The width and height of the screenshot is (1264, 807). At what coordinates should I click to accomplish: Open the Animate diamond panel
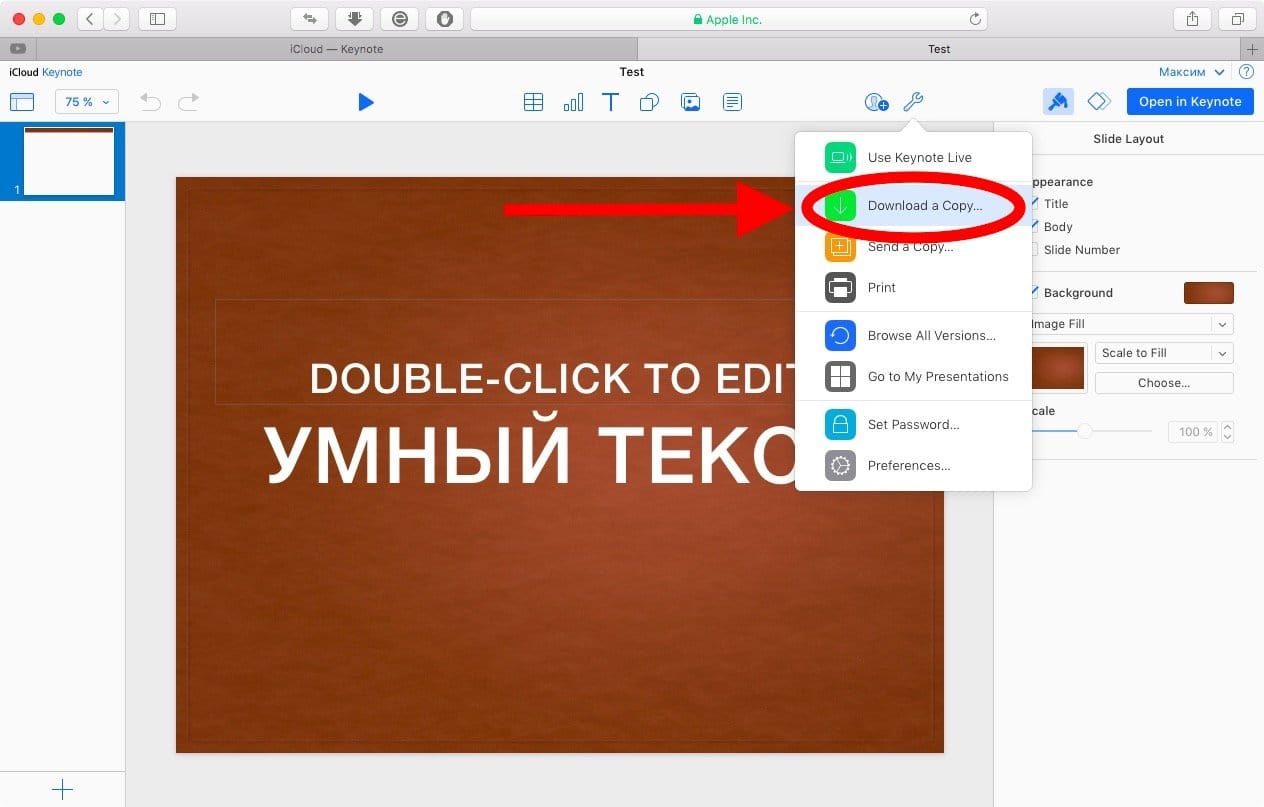point(1099,101)
